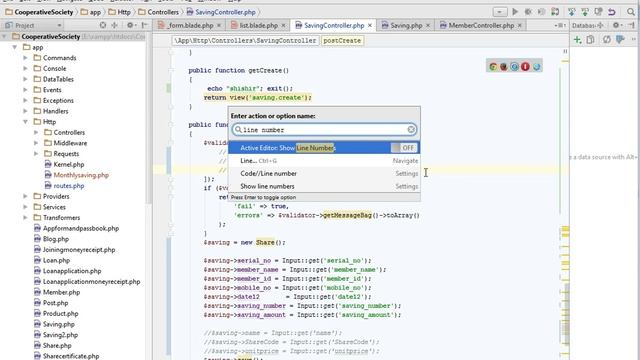Open Kernel.php in project tree

tap(69, 164)
